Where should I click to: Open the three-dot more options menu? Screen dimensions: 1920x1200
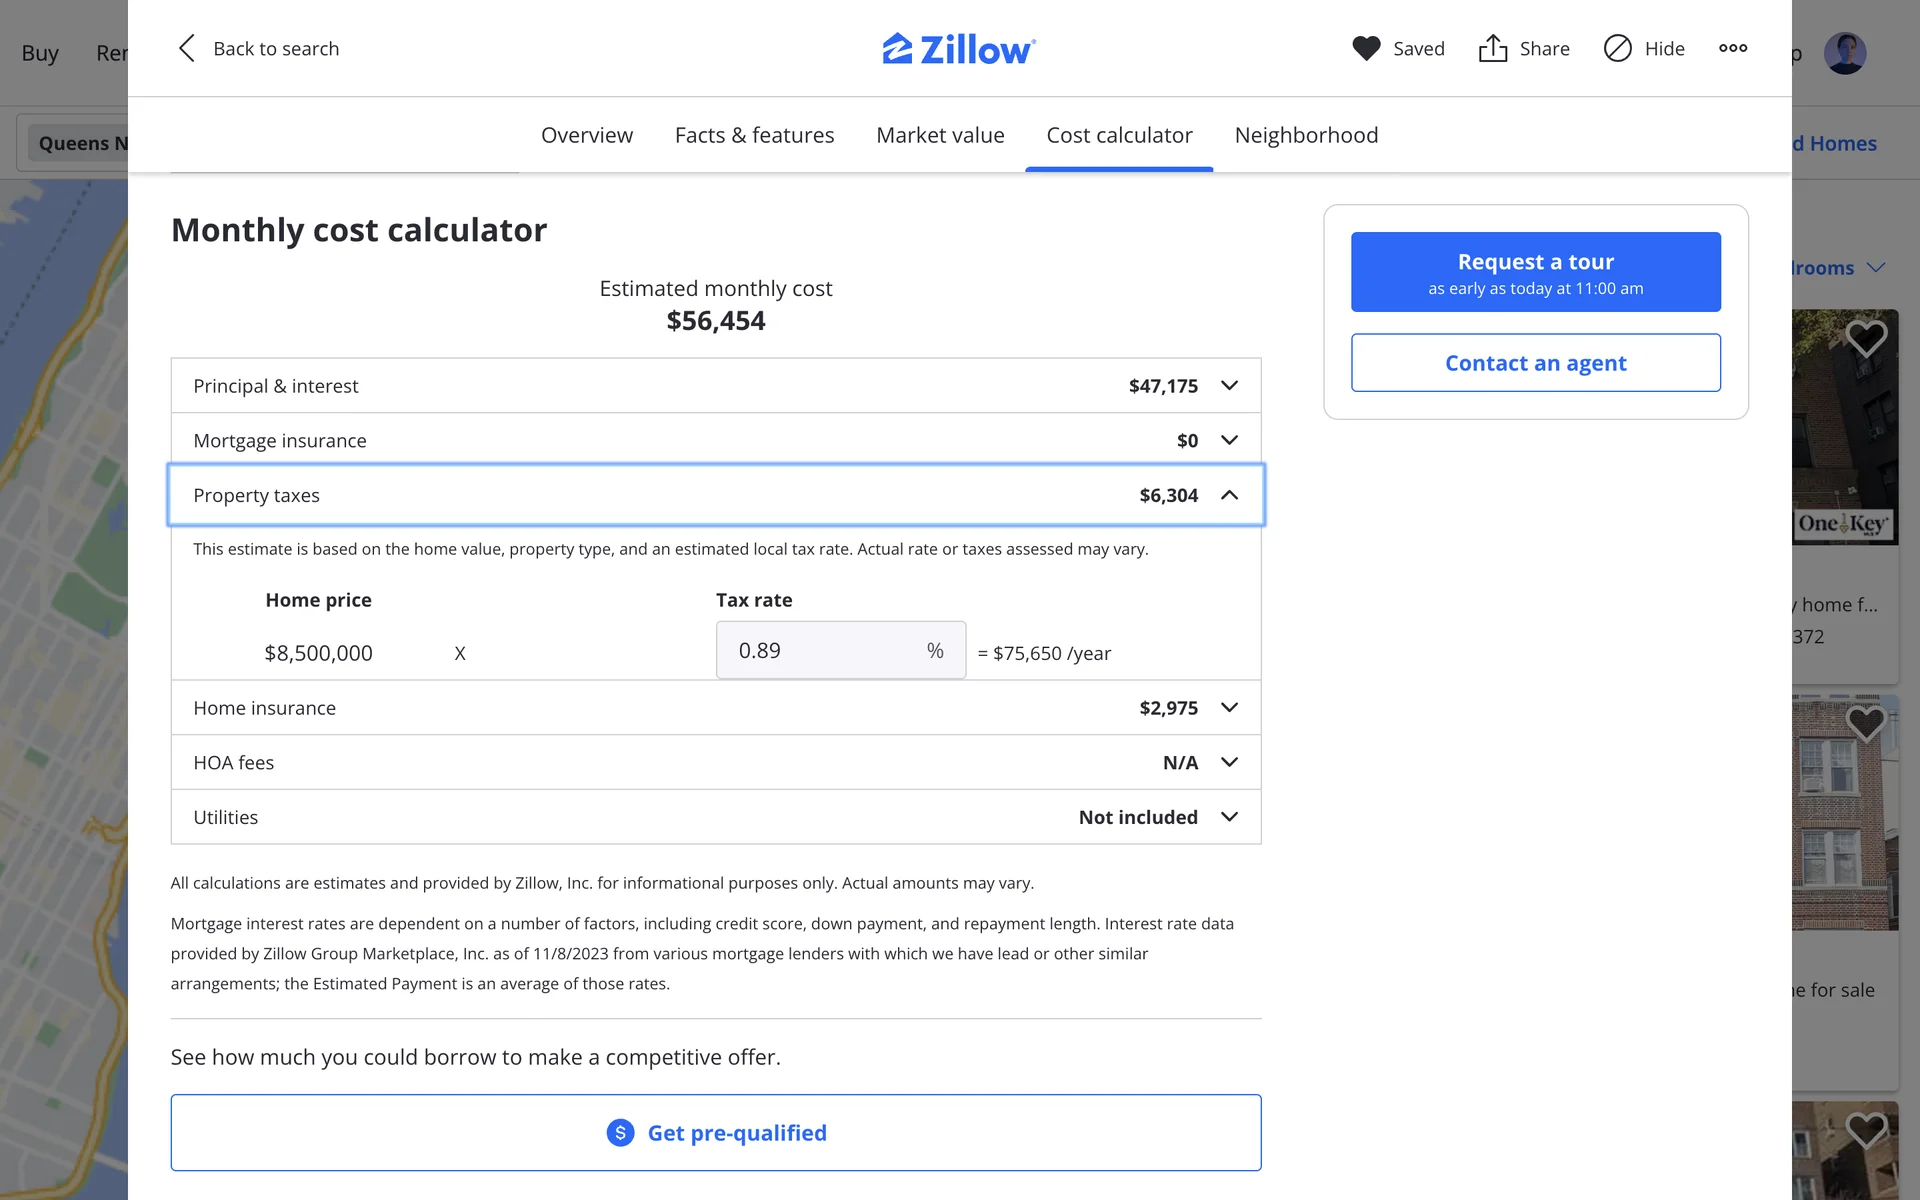pyautogui.click(x=1733, y=48)
